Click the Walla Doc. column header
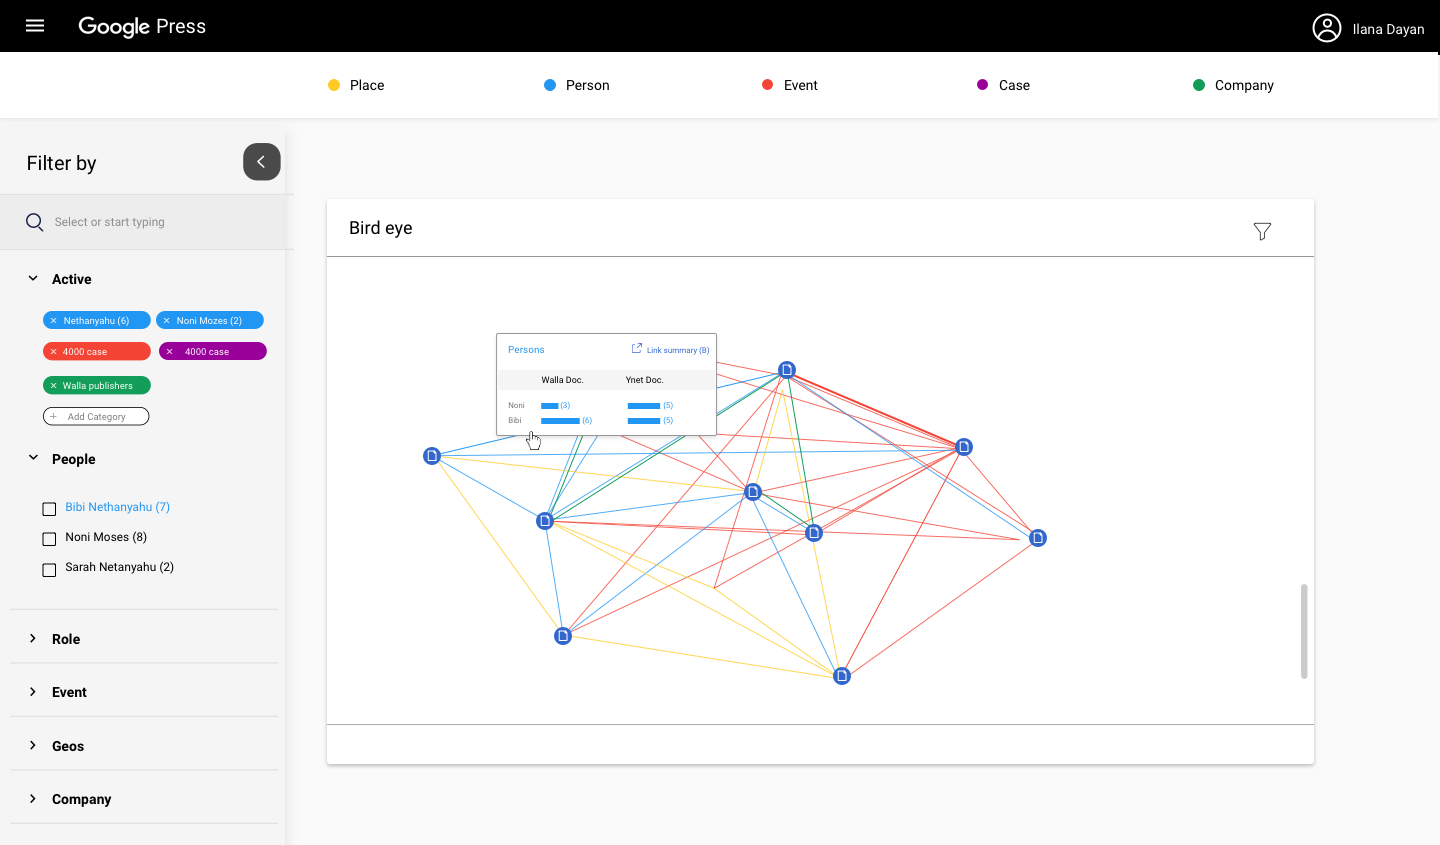 pyautogui.click(x=562, y=380)
